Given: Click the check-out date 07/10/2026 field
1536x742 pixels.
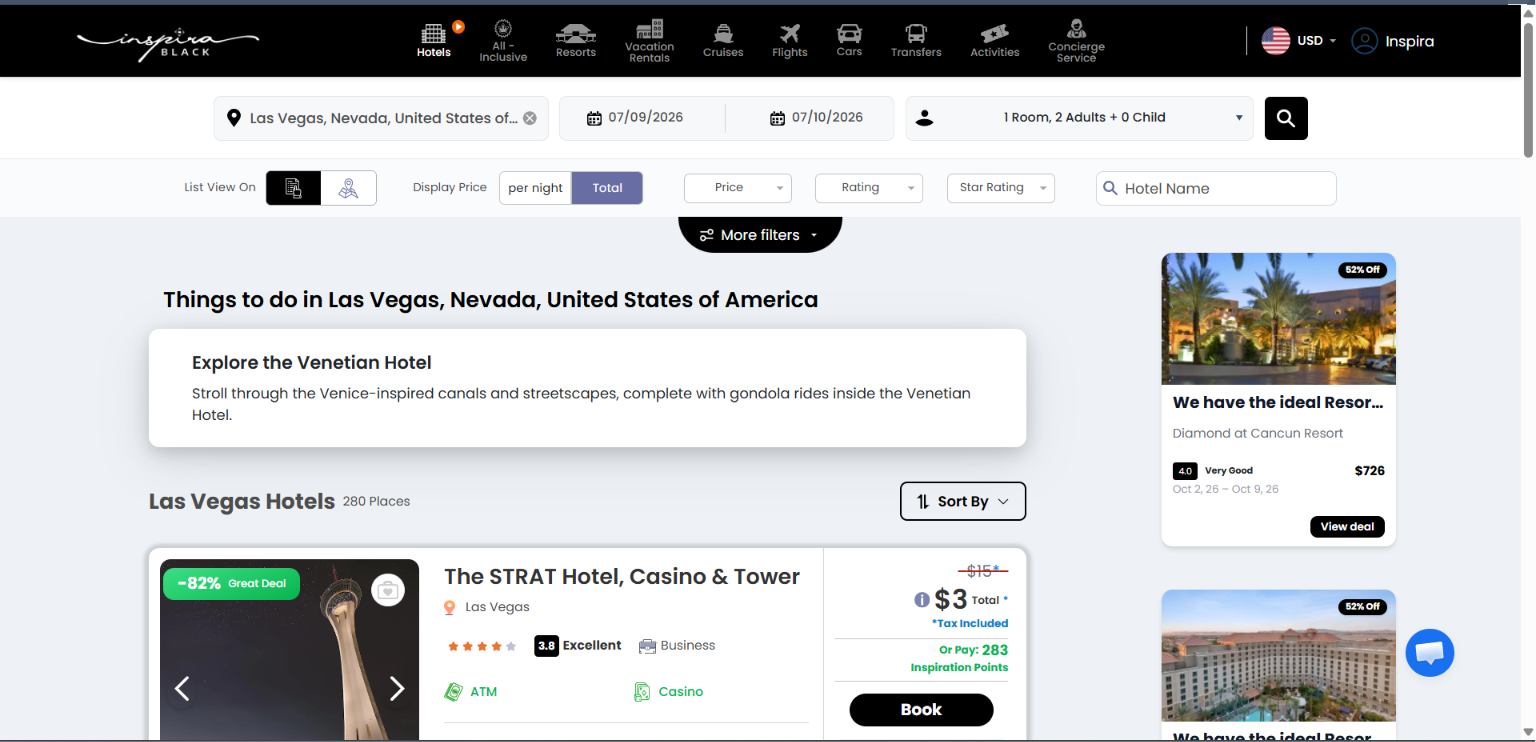Looking at the screenshot, I should (x=809, y=118).
